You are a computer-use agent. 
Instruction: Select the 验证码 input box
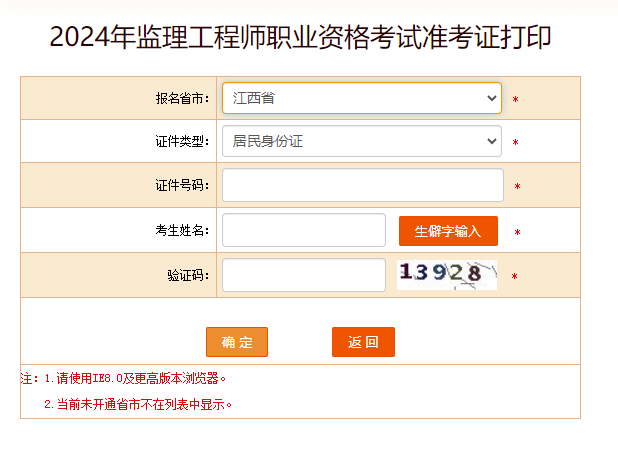pos(303,275)
